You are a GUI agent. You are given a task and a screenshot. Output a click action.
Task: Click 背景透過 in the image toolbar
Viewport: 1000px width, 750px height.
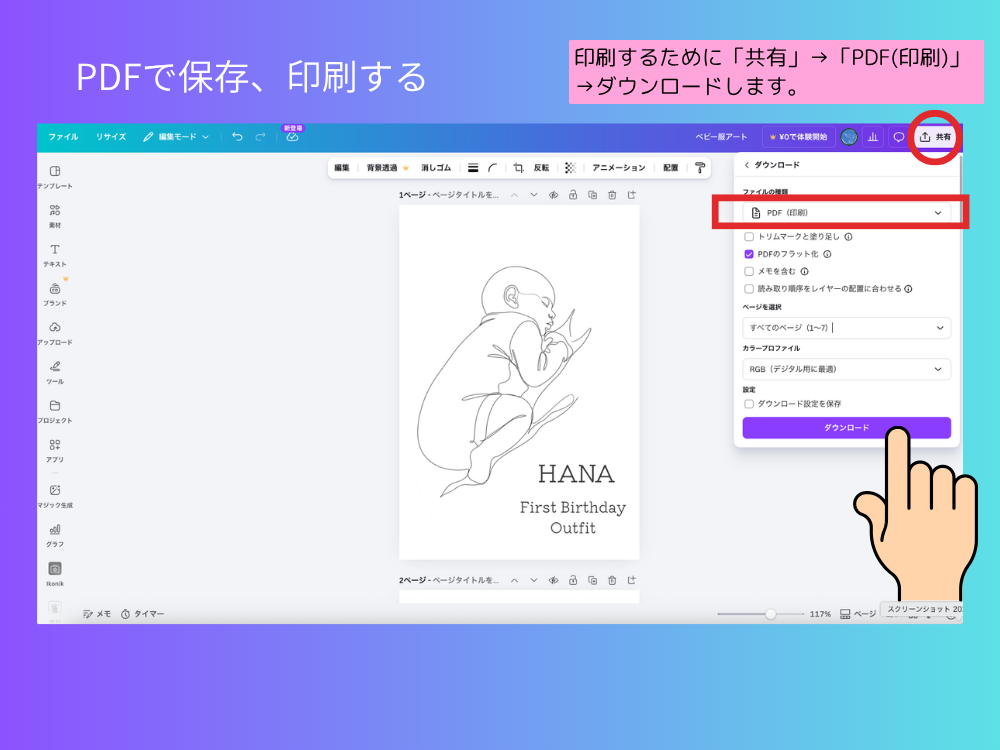(x=387, y=168)
